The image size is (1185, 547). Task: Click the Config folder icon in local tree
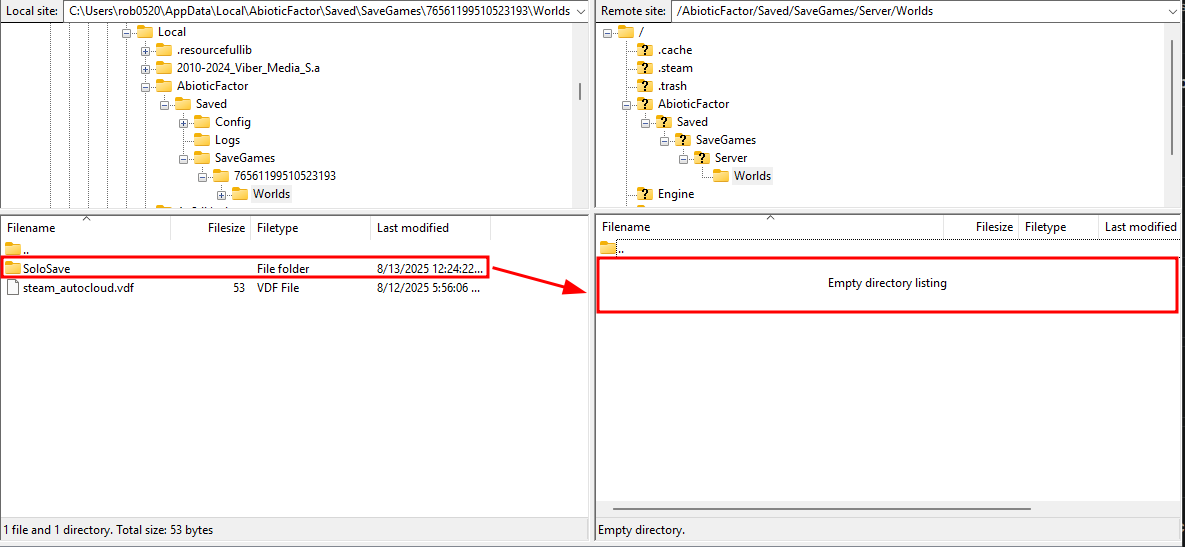point(203,122)
